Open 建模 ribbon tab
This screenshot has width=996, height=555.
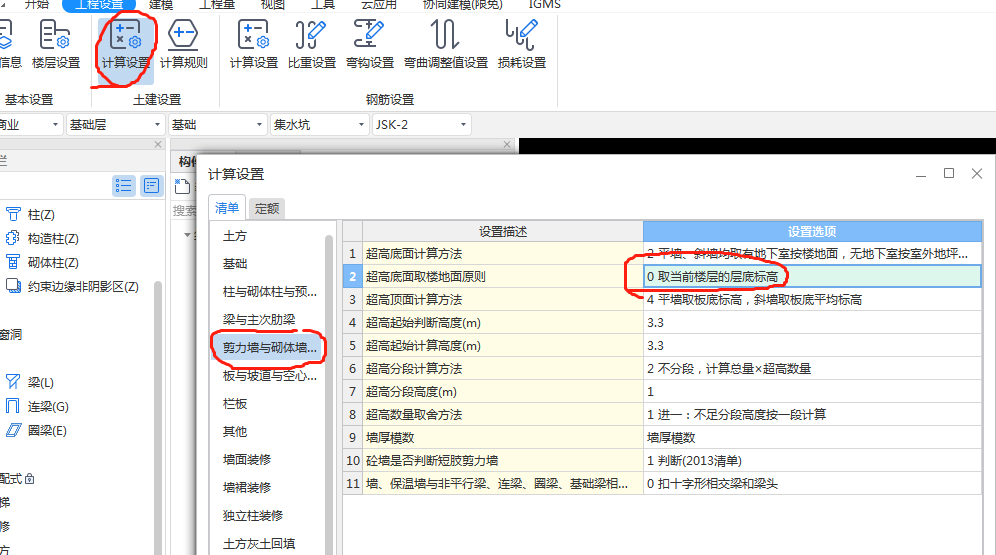click(x=161, y=5)
